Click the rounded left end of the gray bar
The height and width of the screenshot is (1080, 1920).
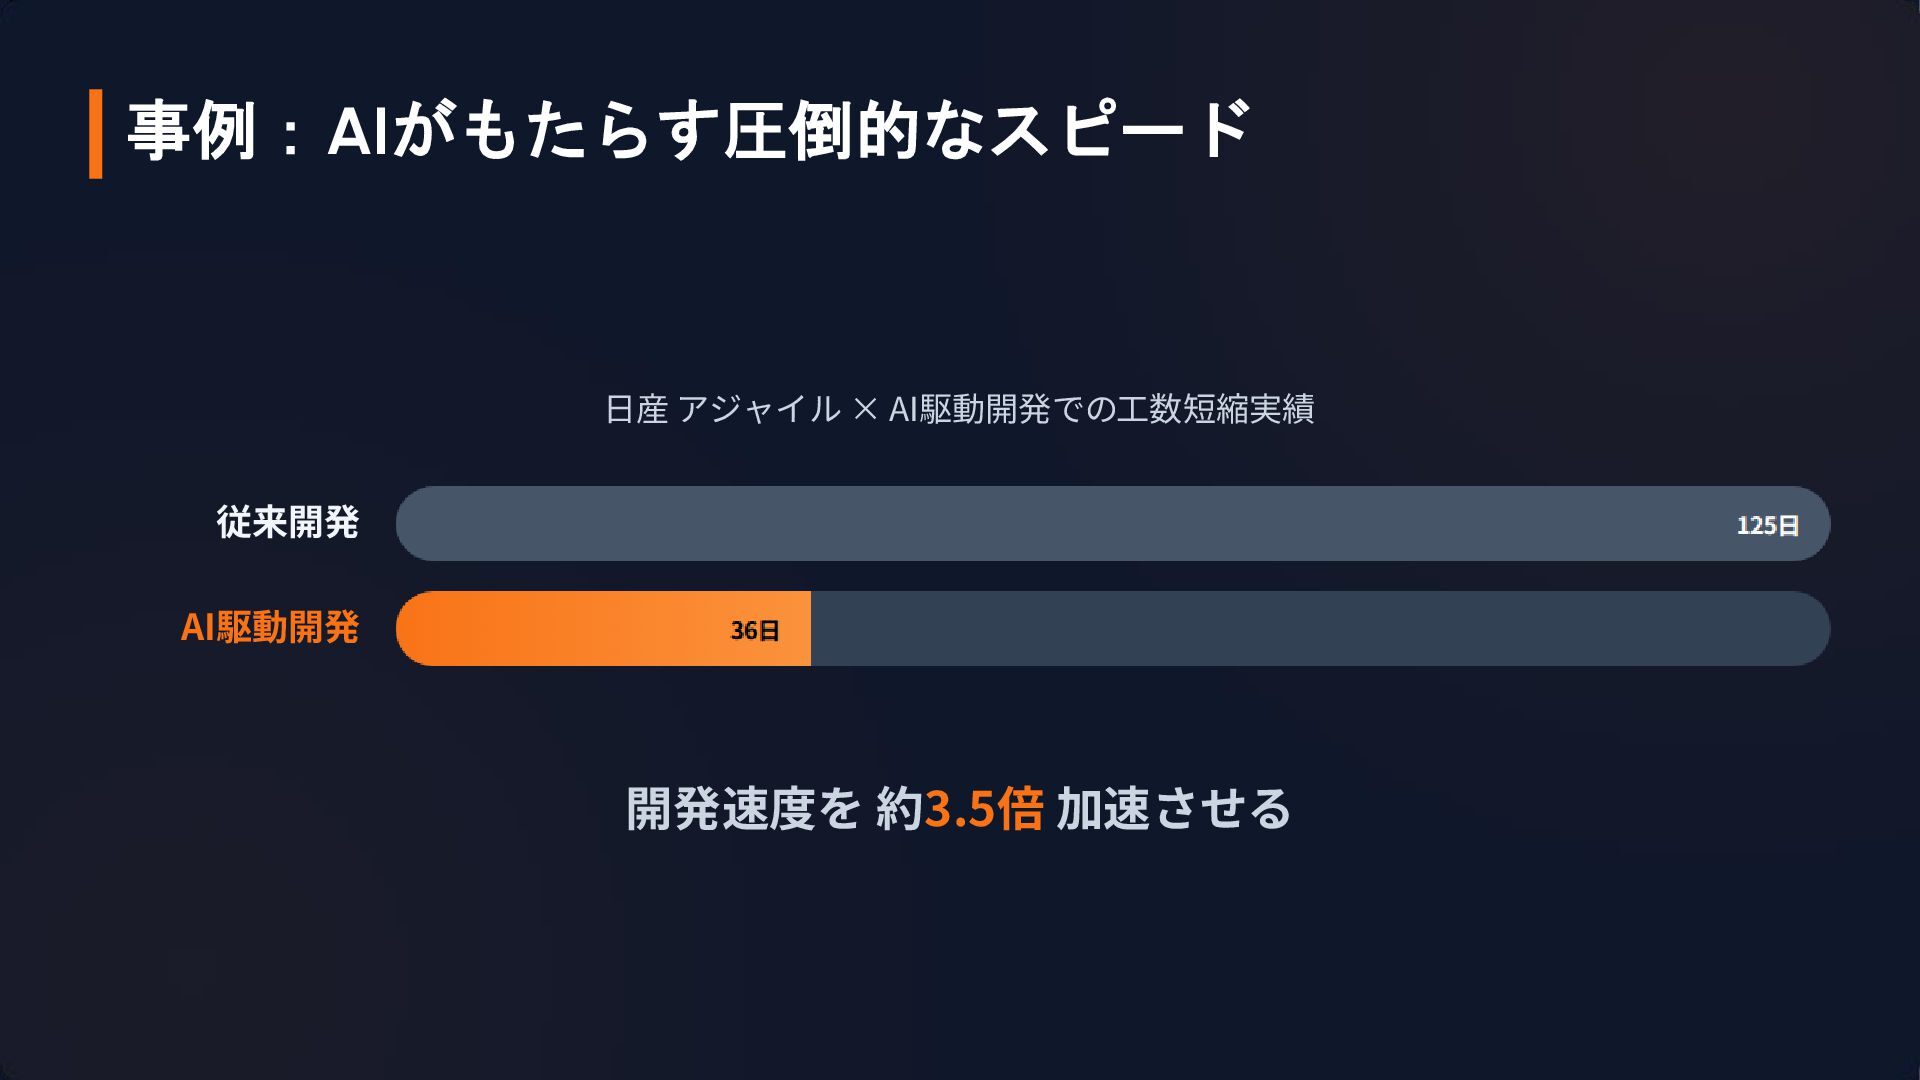click(415, 524)
